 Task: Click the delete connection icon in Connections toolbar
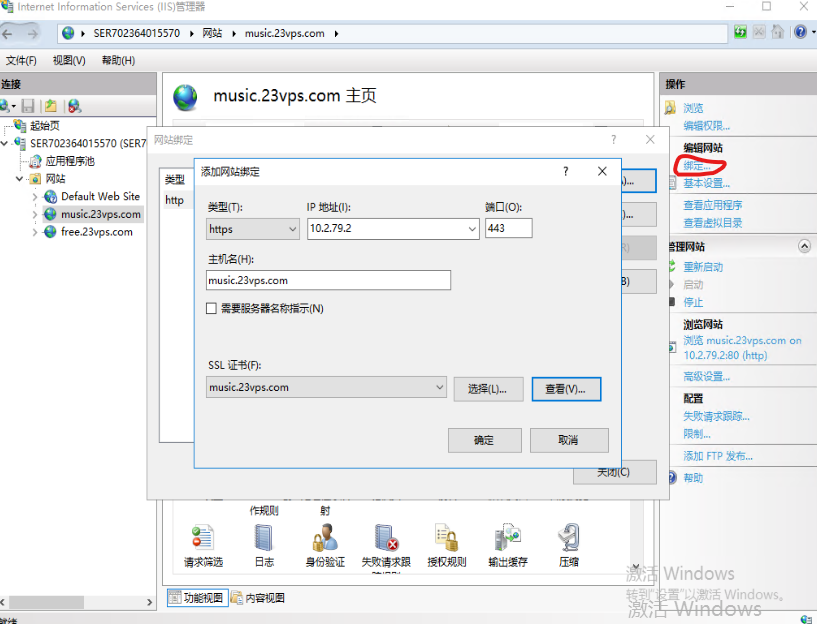75,106
